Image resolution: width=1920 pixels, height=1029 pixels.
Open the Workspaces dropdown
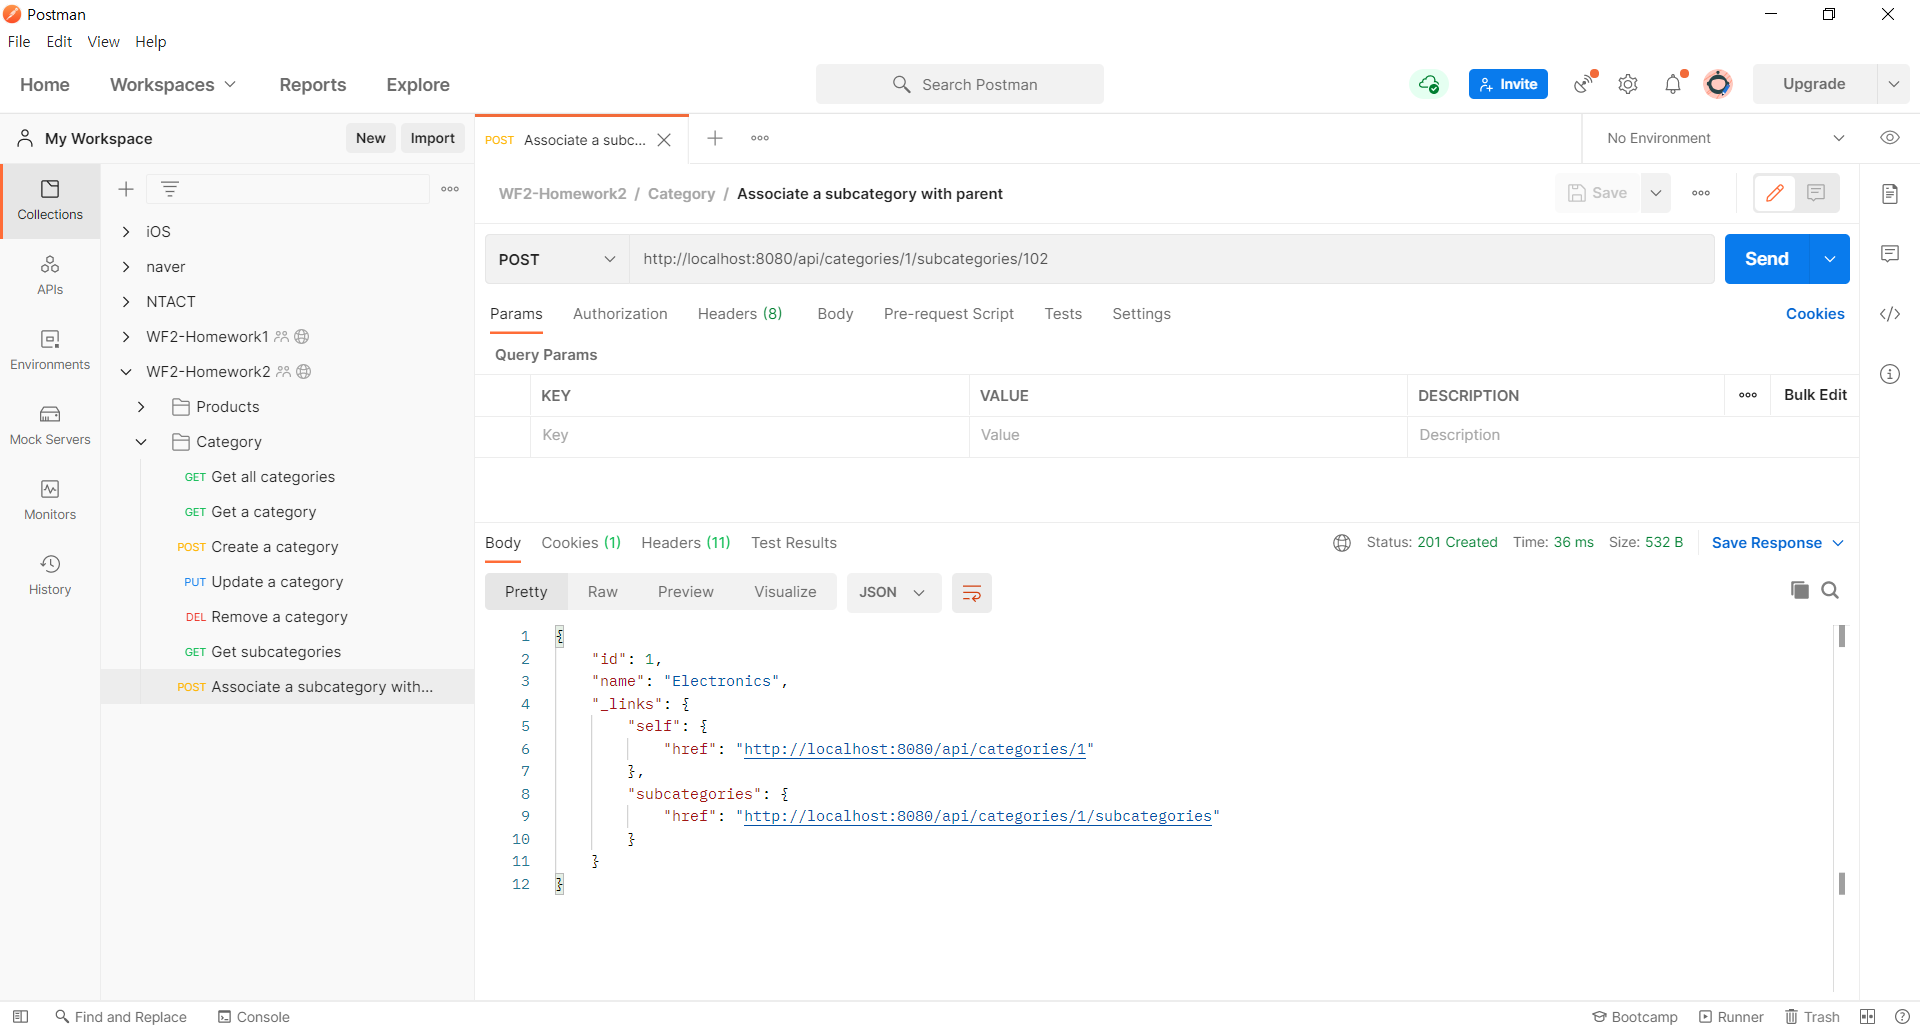click(x=173, y=85)
